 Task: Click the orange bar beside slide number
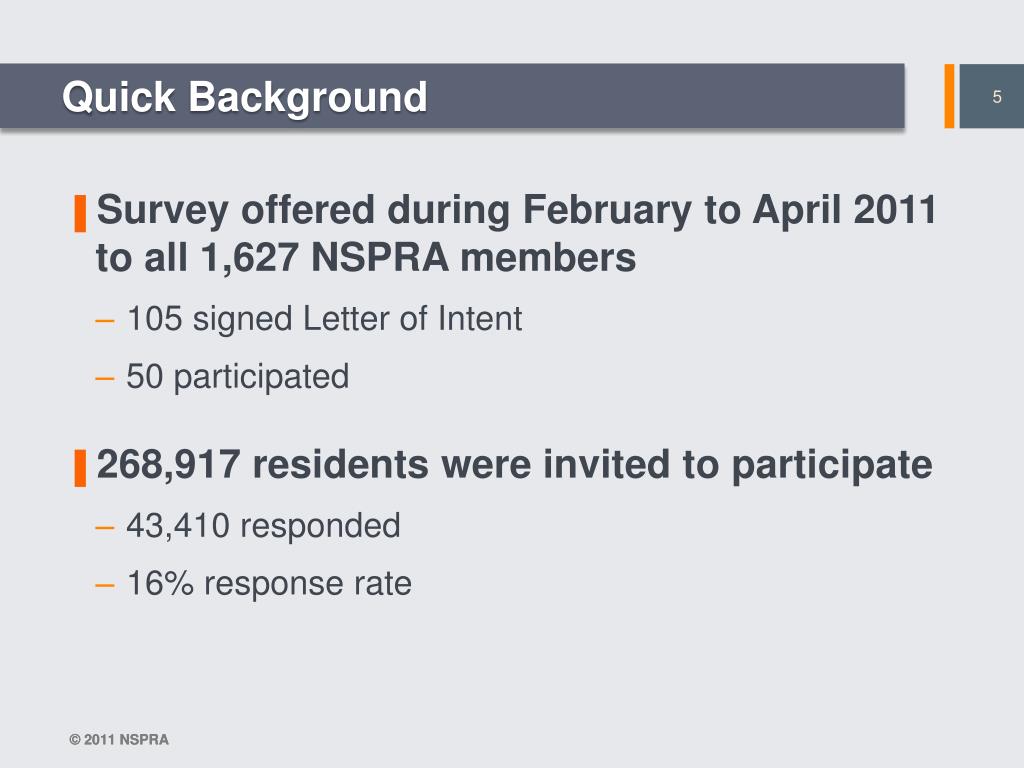(950, 96)
